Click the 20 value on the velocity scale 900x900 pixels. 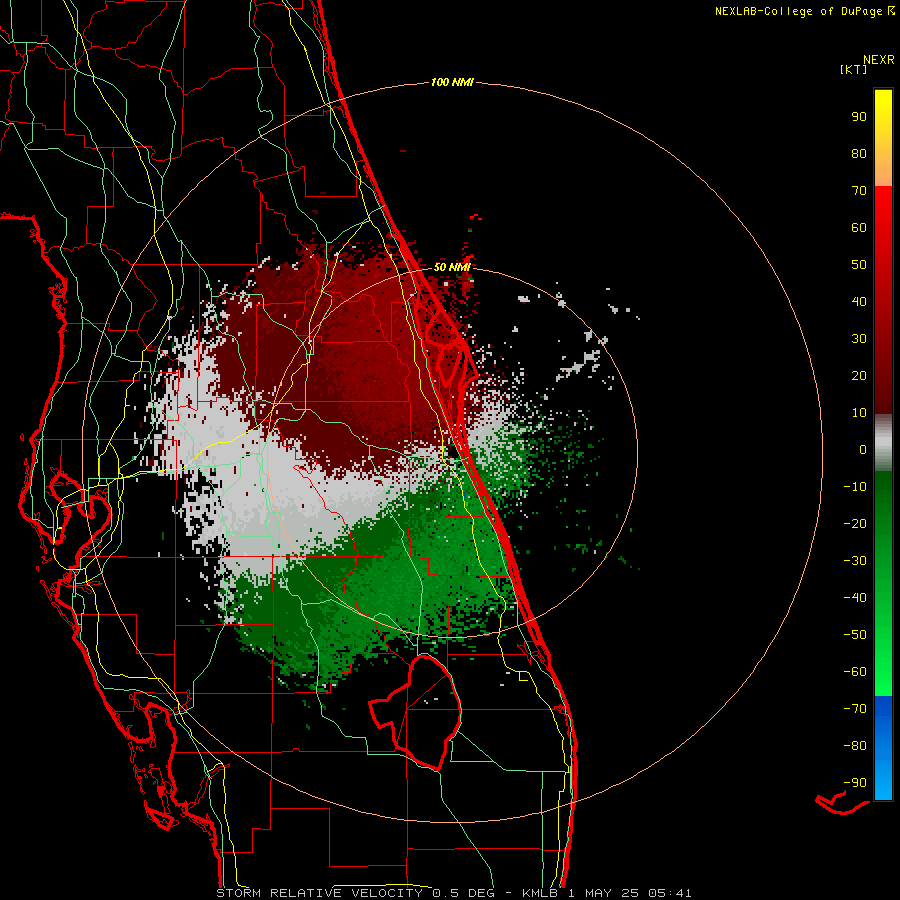coord(859,375)
